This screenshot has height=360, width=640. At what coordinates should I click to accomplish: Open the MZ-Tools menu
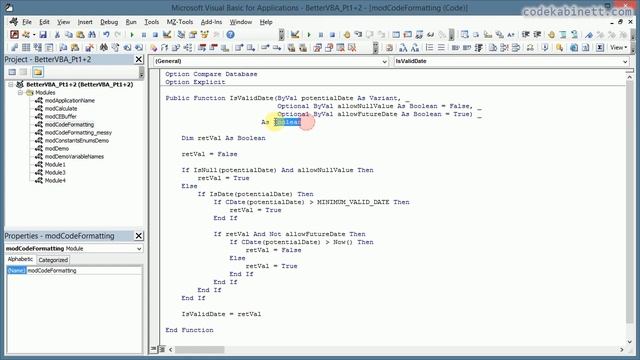180,22
